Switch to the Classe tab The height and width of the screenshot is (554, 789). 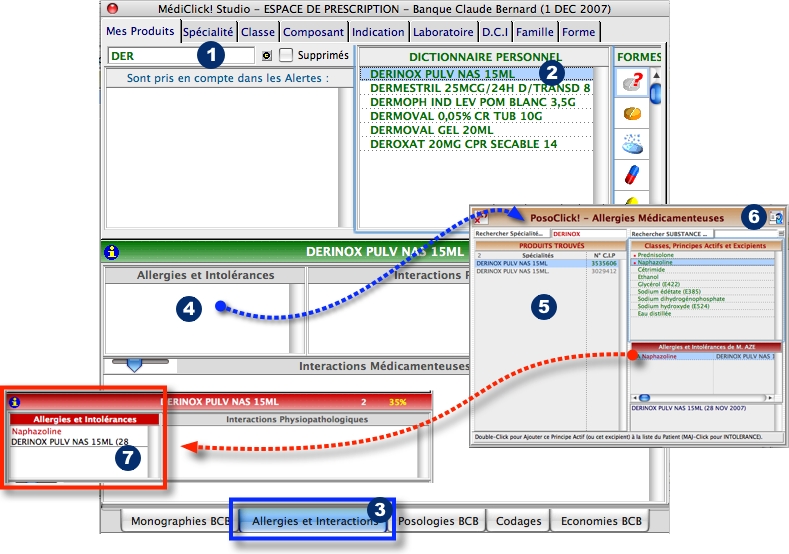[x=258, y=32]
